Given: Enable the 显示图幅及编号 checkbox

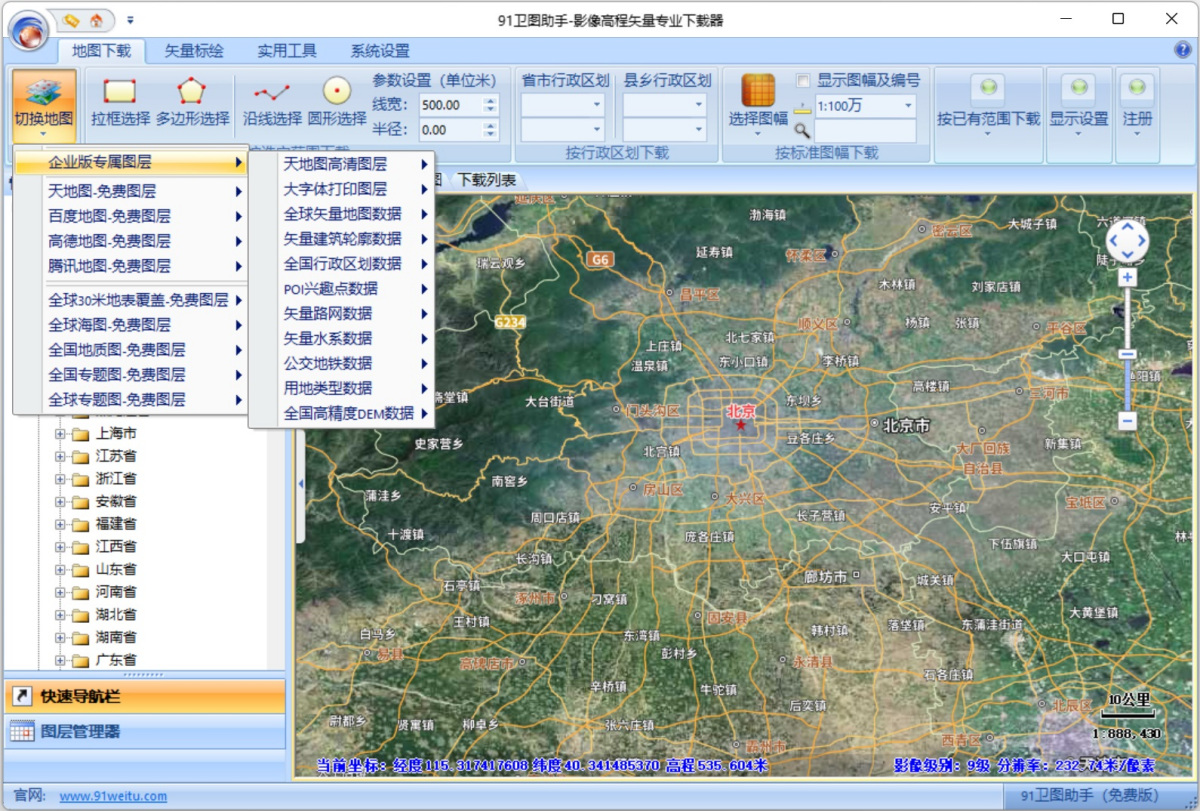Looking at the screenshot, I should [x=802, y=80].
